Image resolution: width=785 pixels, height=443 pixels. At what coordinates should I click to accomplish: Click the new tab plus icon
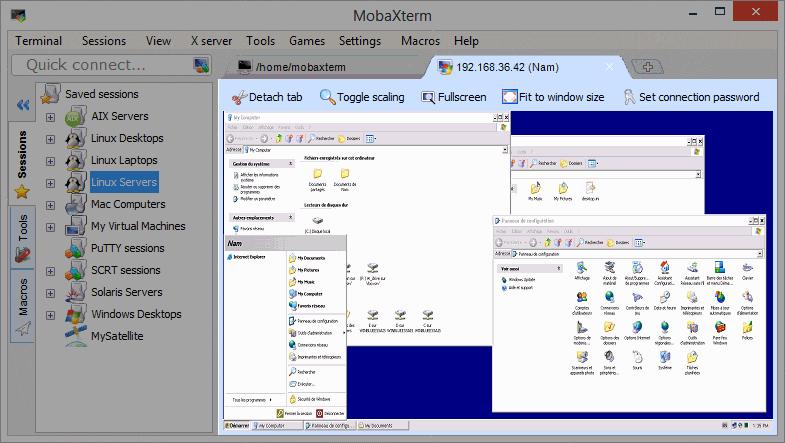(648, 67)
